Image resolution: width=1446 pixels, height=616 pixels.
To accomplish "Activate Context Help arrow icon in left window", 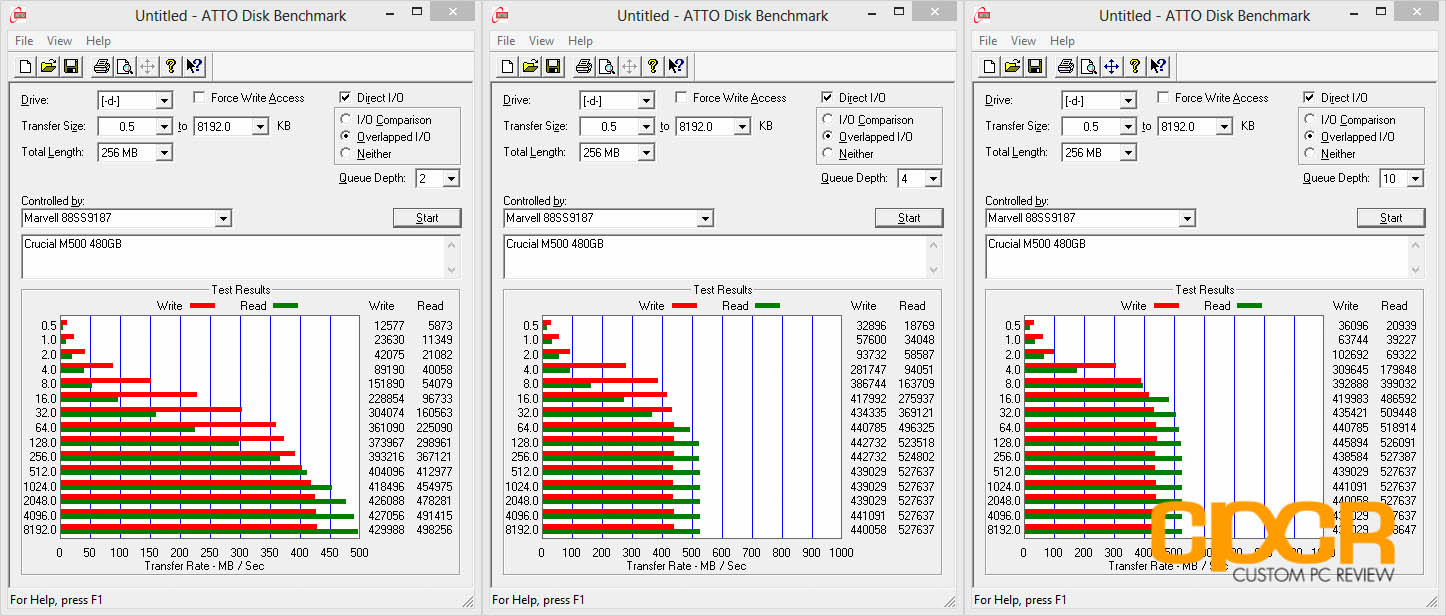I will point(194,66).
